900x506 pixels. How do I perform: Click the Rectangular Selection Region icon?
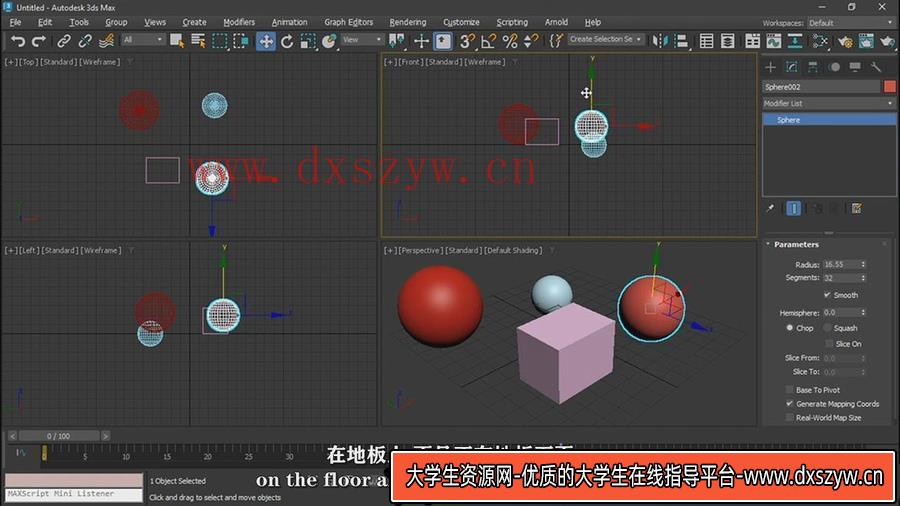pos(219,41)
